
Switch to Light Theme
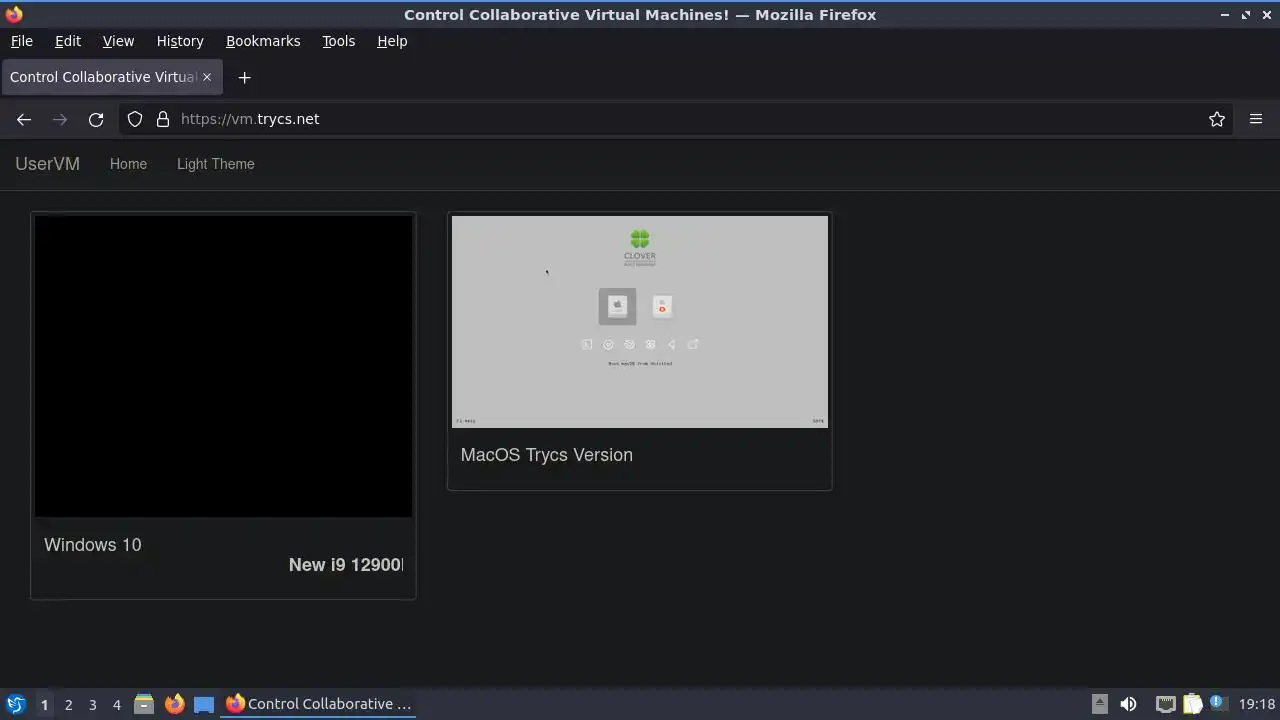[216, 164]
